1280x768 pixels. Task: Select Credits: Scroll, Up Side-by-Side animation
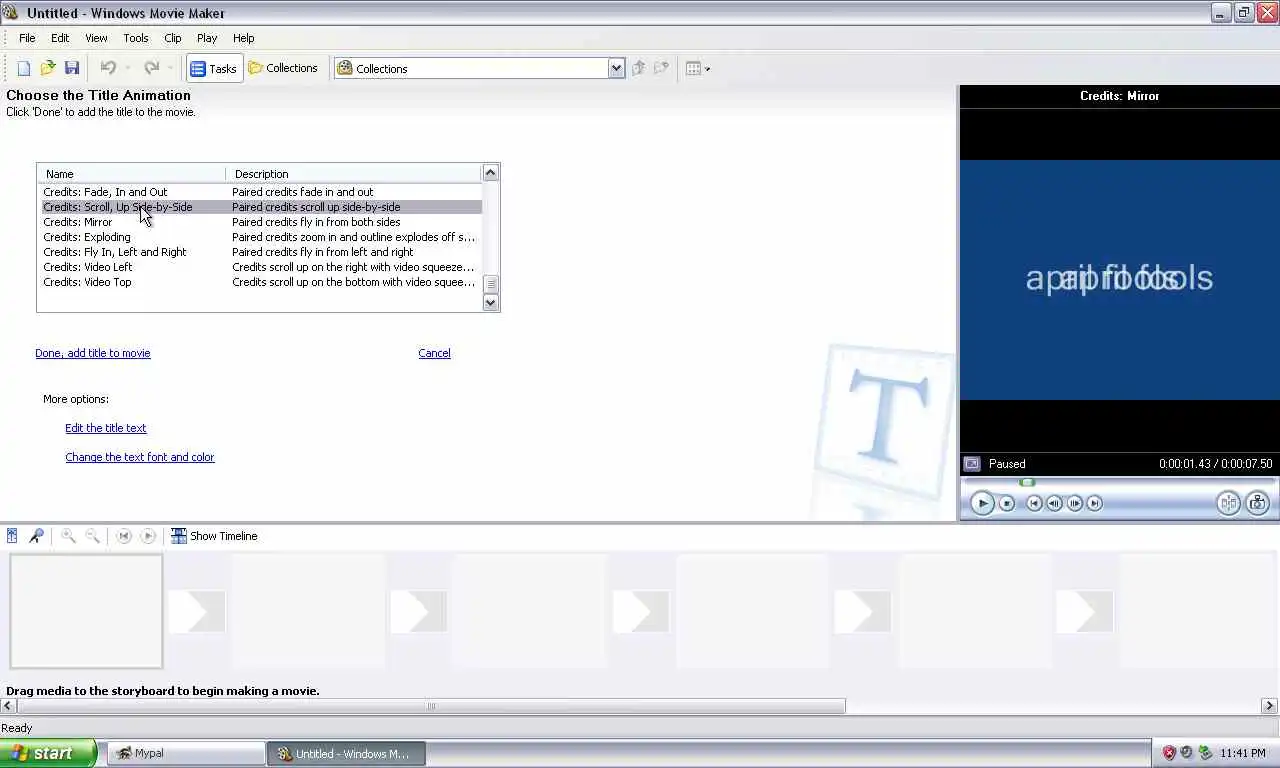pos(260,207)
